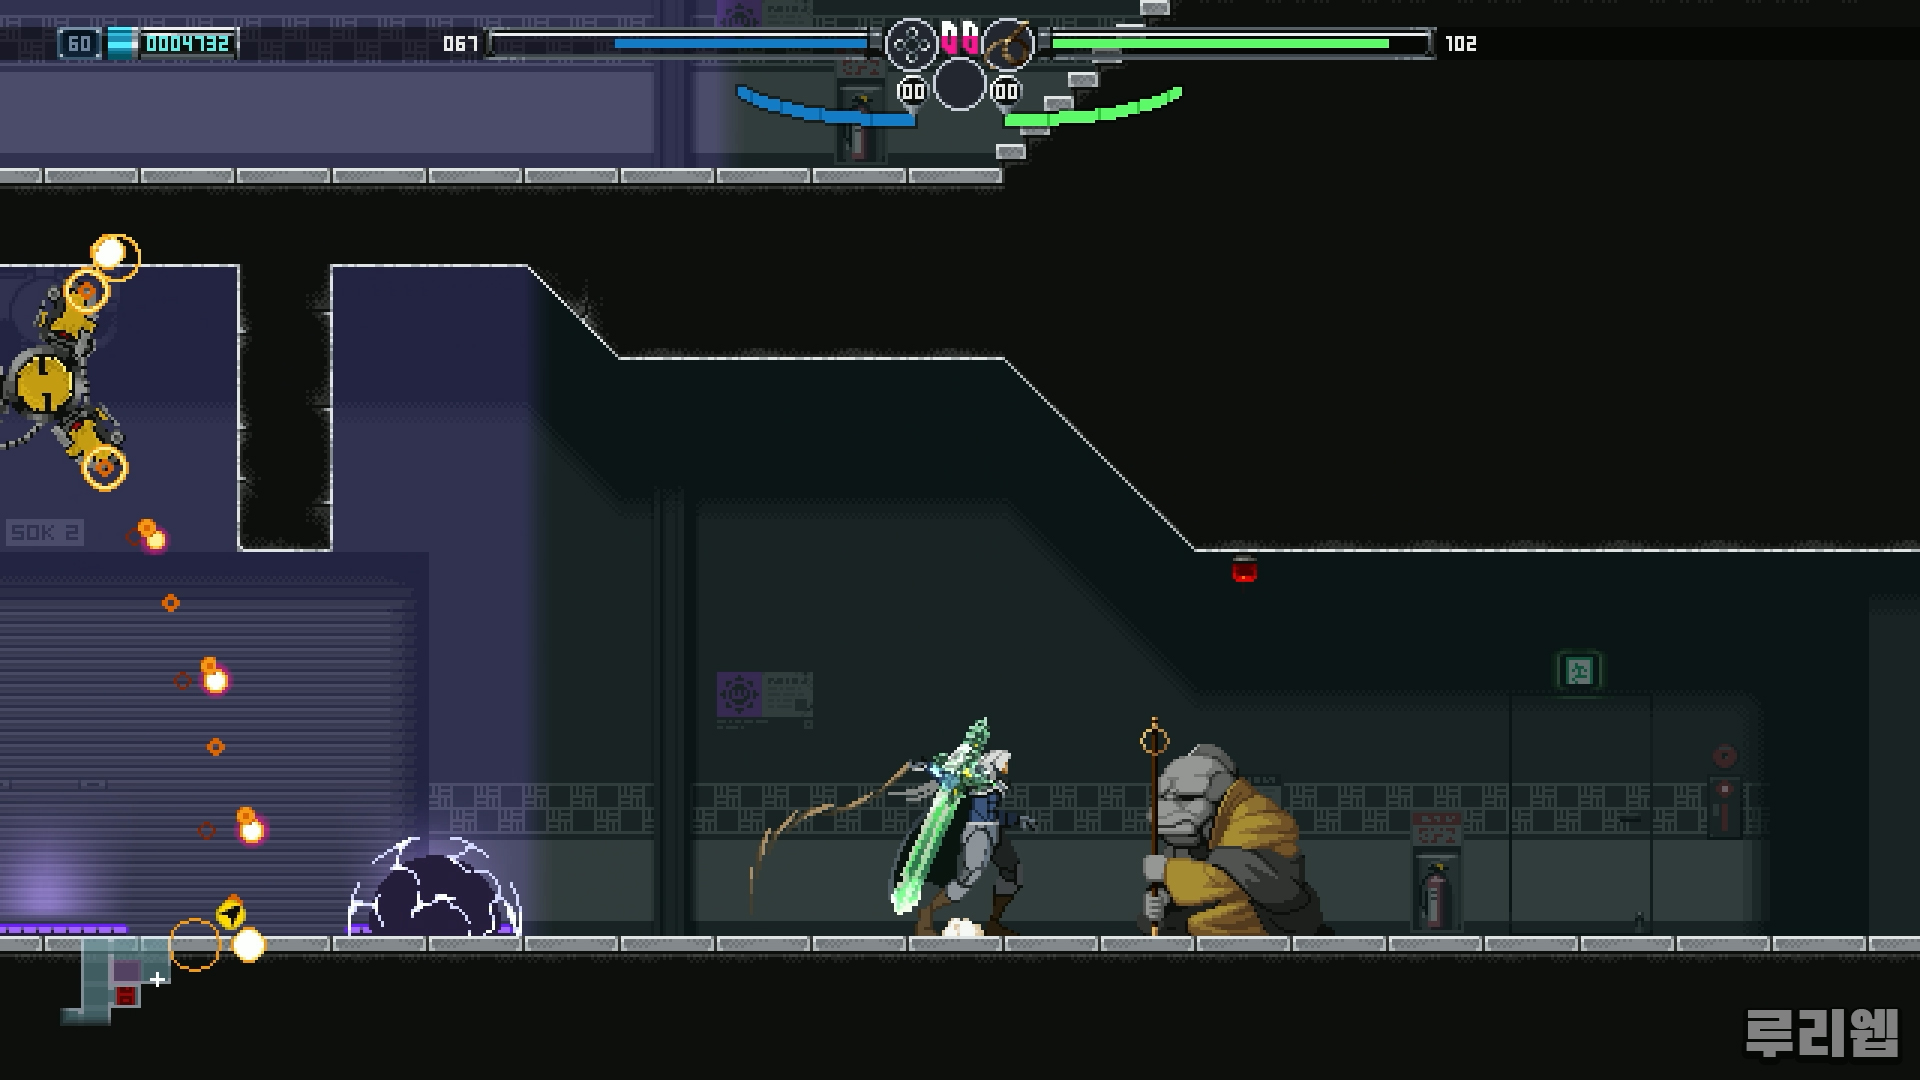Click the purple room tile on minimap
Viewport: 1920px width, 1080px height.
pos(126,970)
